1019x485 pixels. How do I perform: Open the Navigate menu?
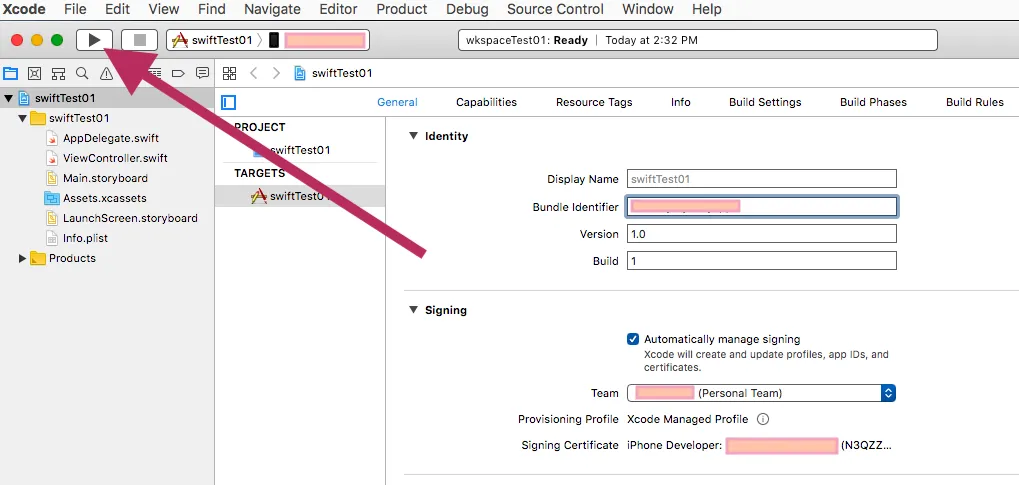(x=272, y=9)
